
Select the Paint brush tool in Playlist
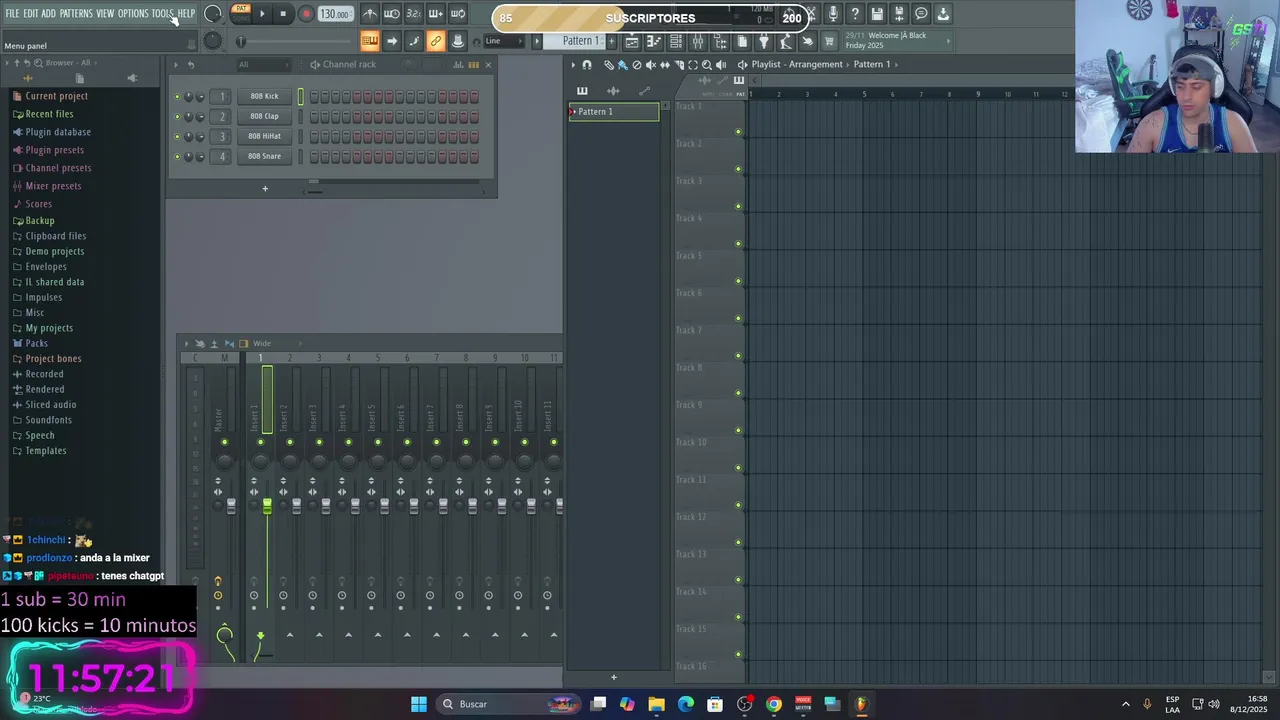[622, 65]
